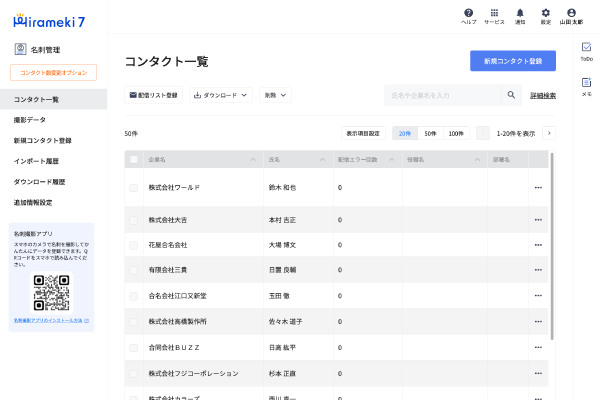Check the 合同会社ＢＵＺＺ row checkbox
600x400 pixels.
pos(134,348)
